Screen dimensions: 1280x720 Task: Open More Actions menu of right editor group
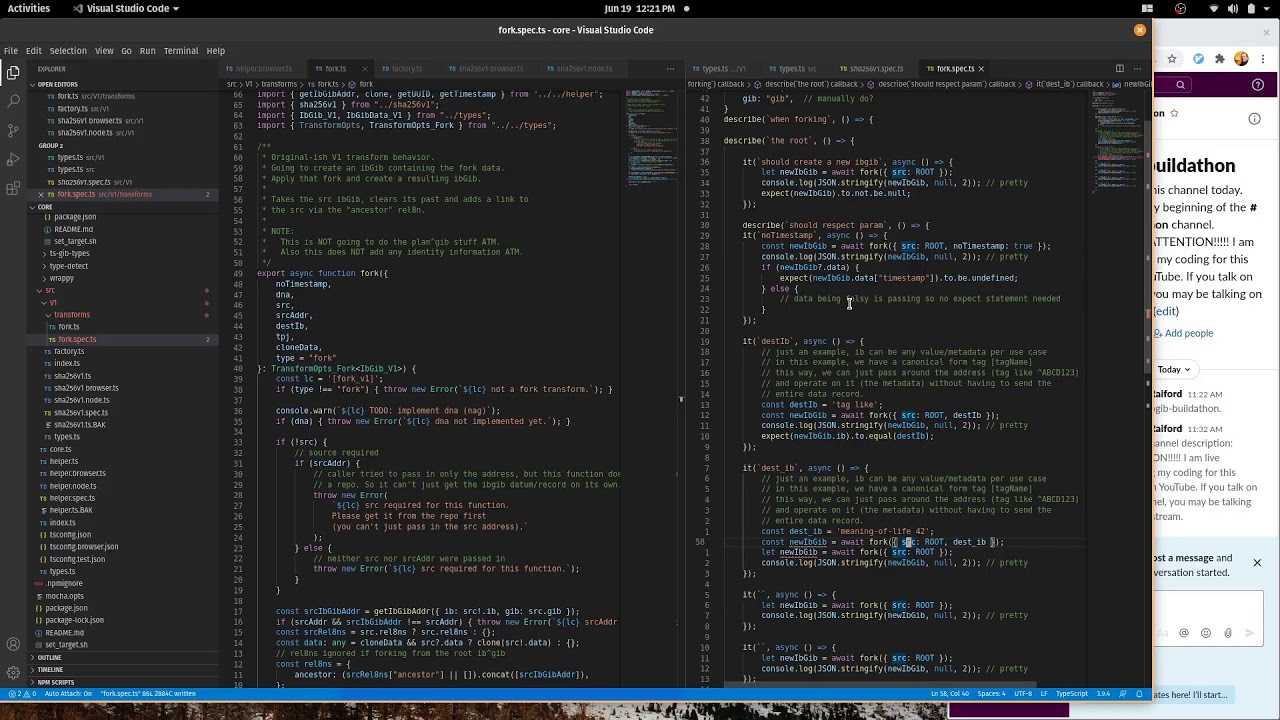[1136, 68]
